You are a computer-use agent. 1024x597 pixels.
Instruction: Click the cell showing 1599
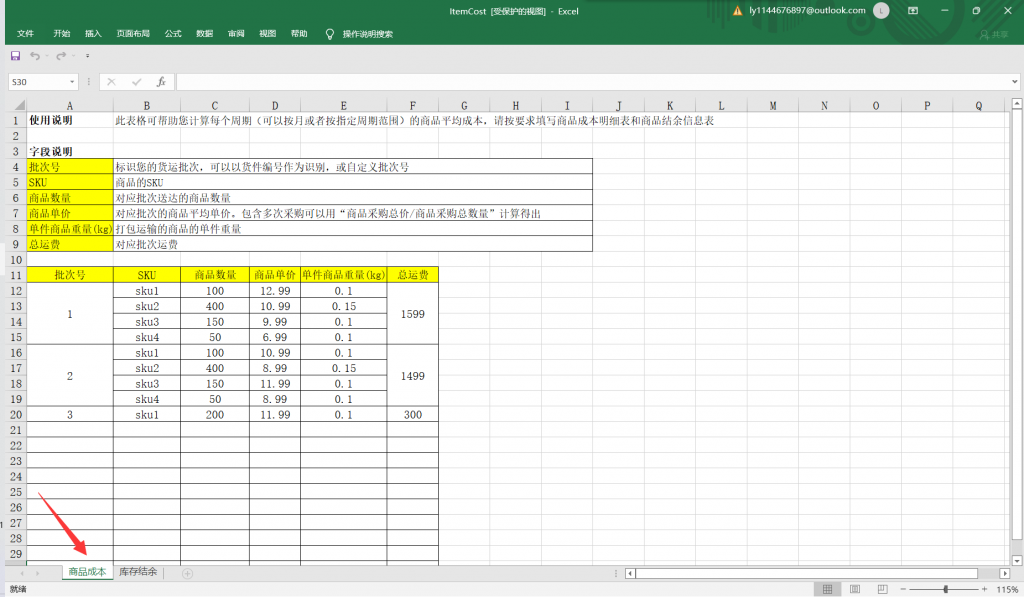413,314
